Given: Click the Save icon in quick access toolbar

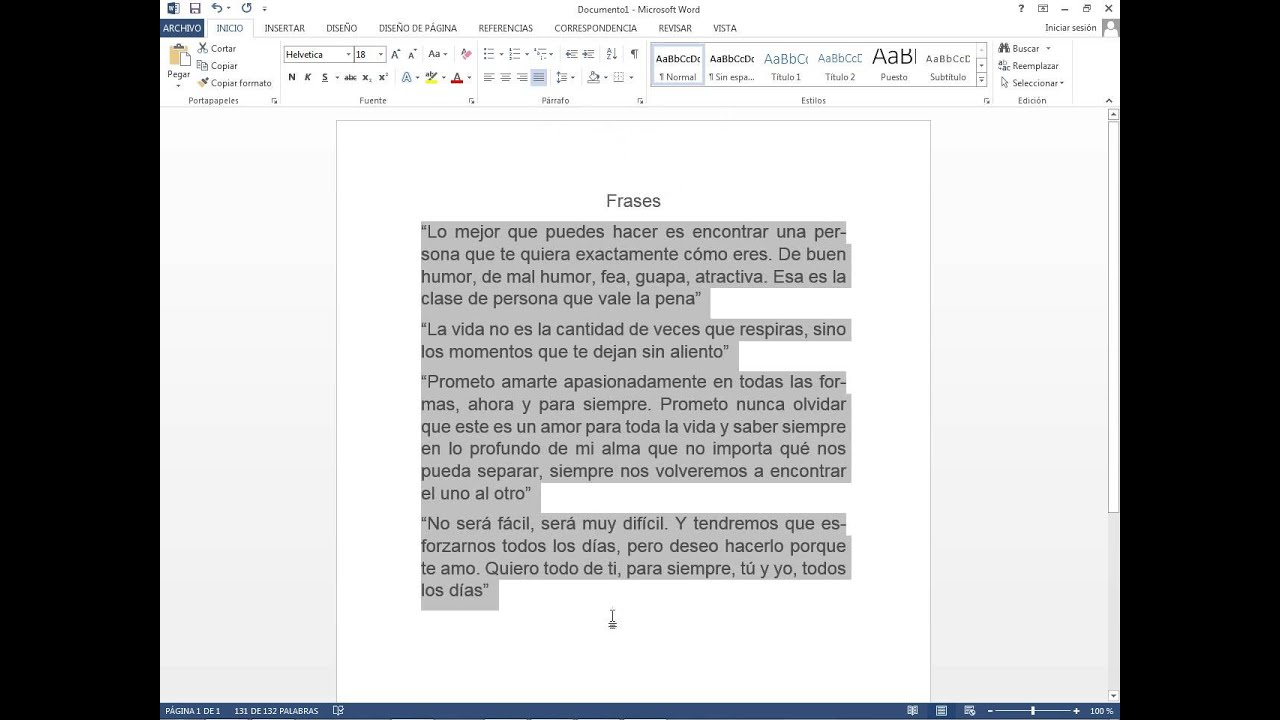Looking at the screenshot, I should 195,8.
